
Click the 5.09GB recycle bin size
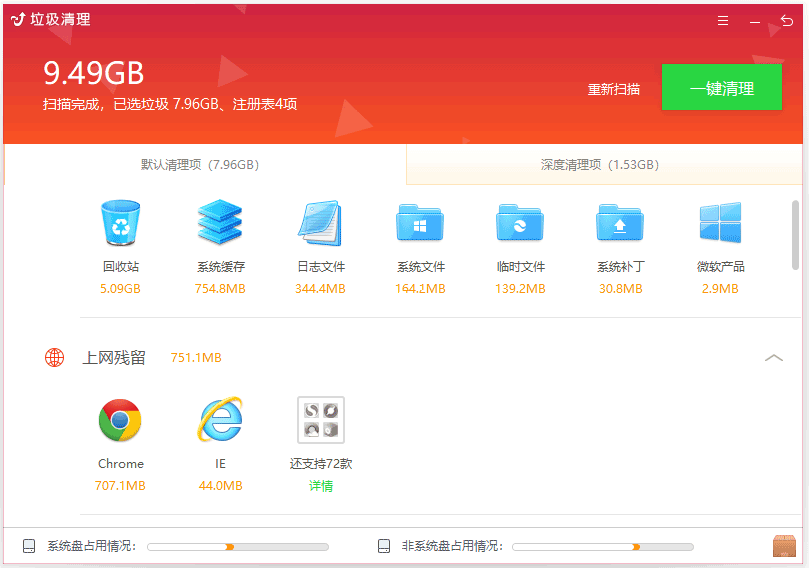120,288
